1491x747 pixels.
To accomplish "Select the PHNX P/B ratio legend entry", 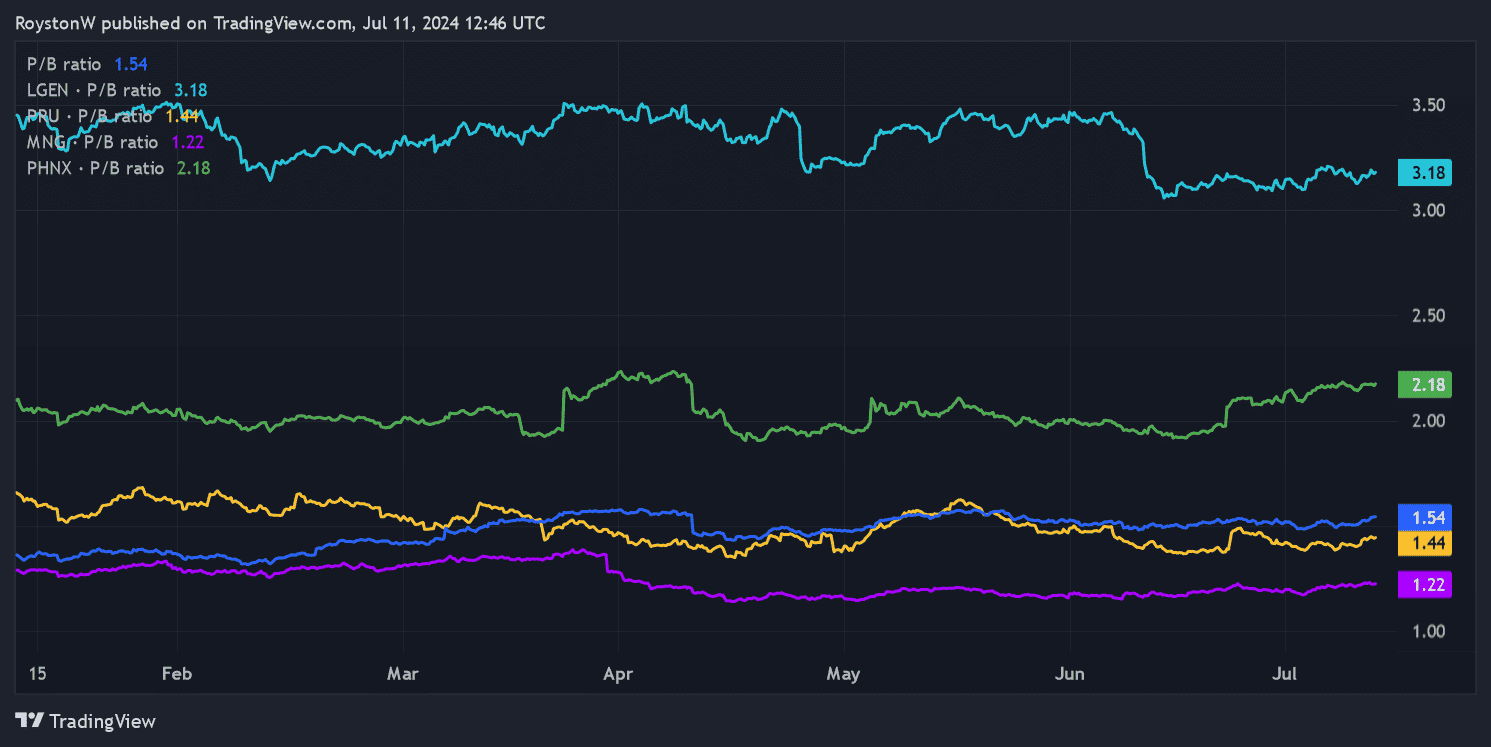I will [118, 168].
